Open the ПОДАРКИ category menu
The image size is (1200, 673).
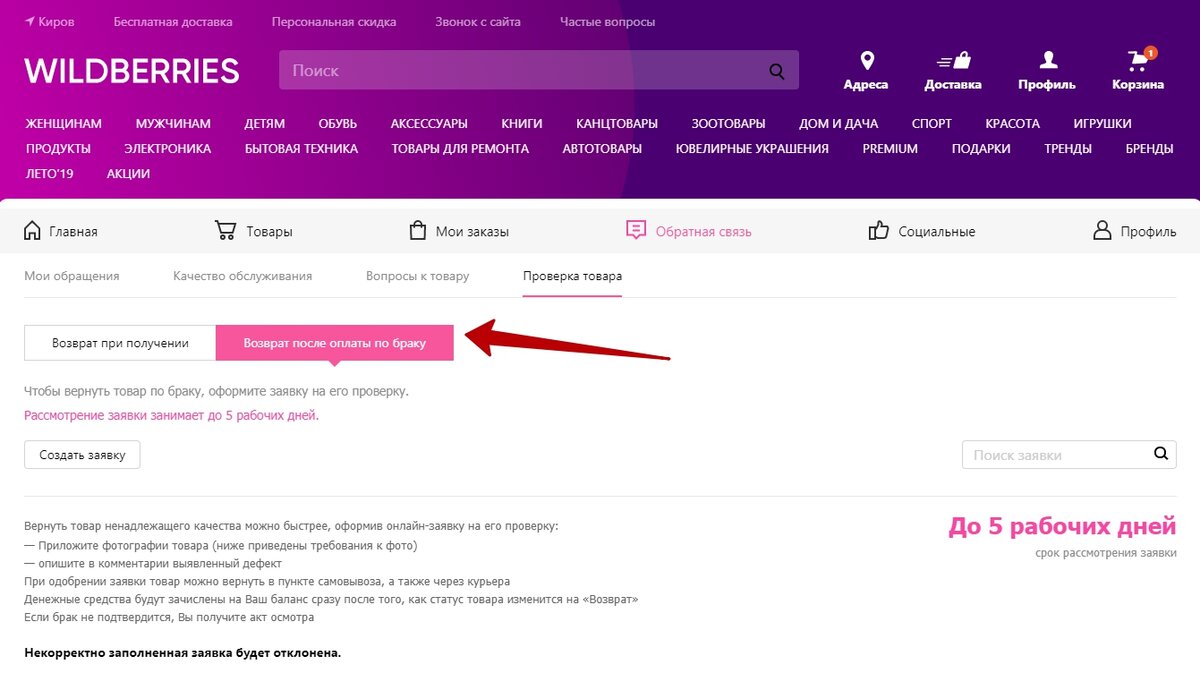coord(981,149)
